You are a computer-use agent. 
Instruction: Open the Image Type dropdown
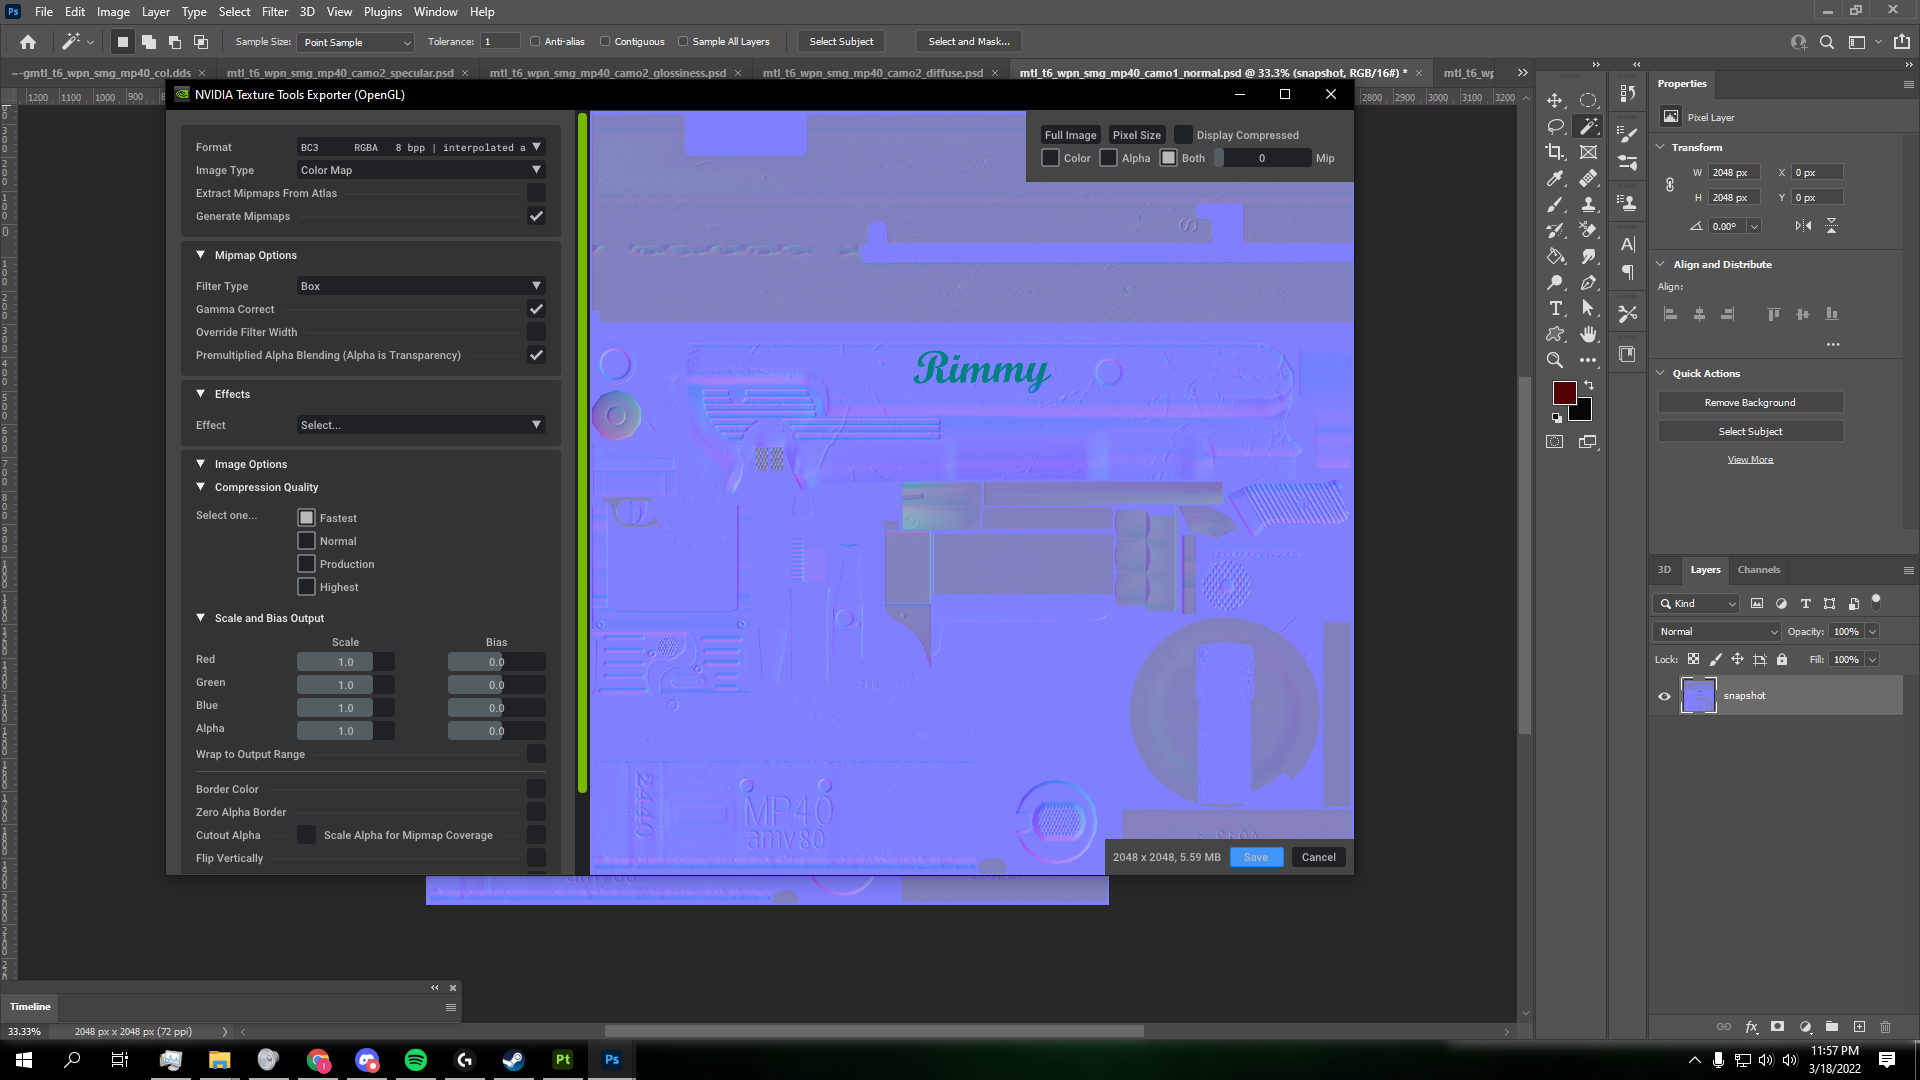click(x=421, y=170)
